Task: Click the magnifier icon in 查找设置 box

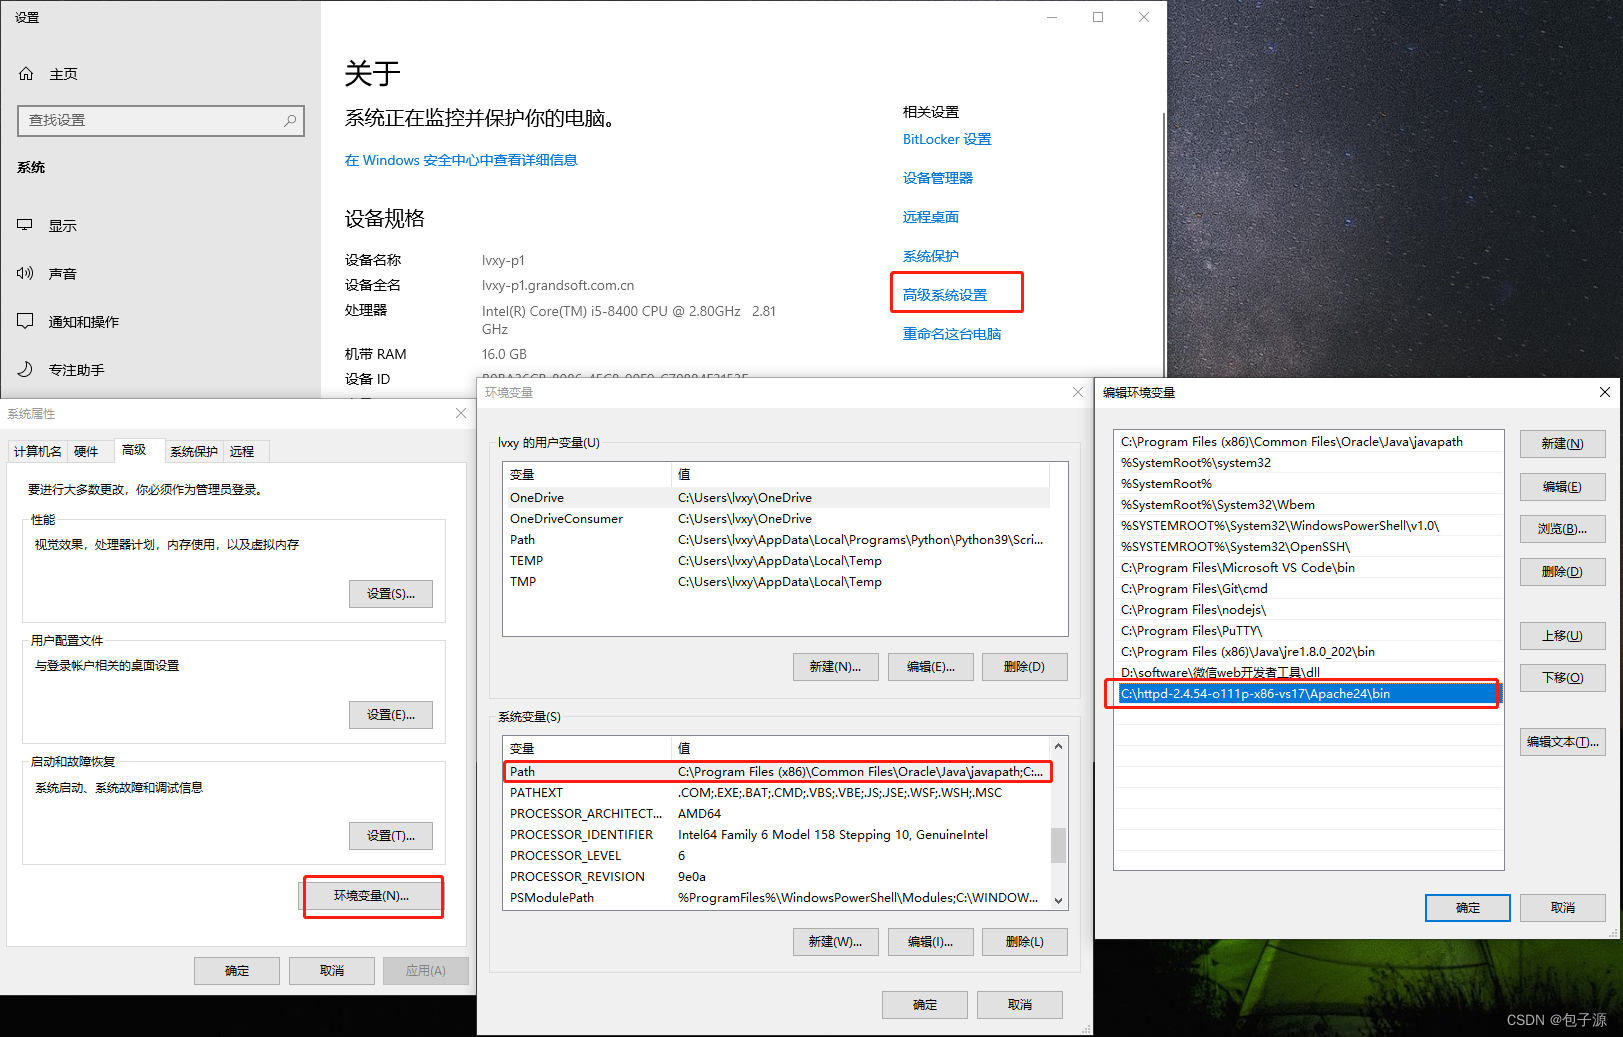Action: [288, 120]
